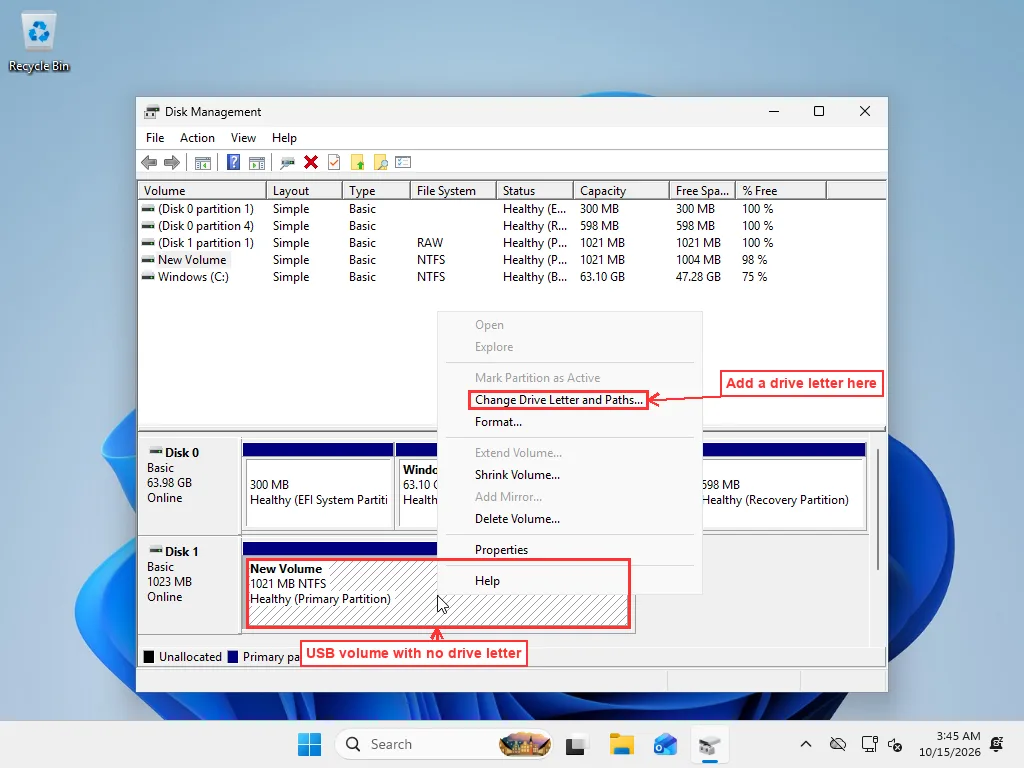Sort by the Layout column header

[x=304, y=191]
